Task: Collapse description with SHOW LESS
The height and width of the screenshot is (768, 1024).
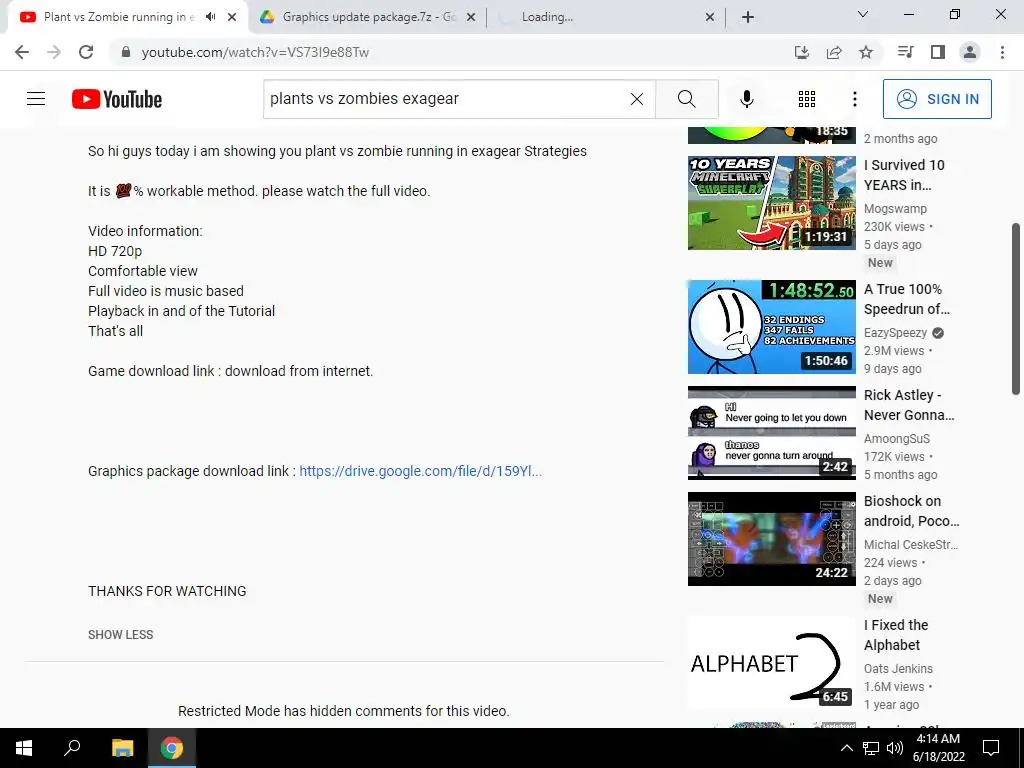Action: pos(121,635)
